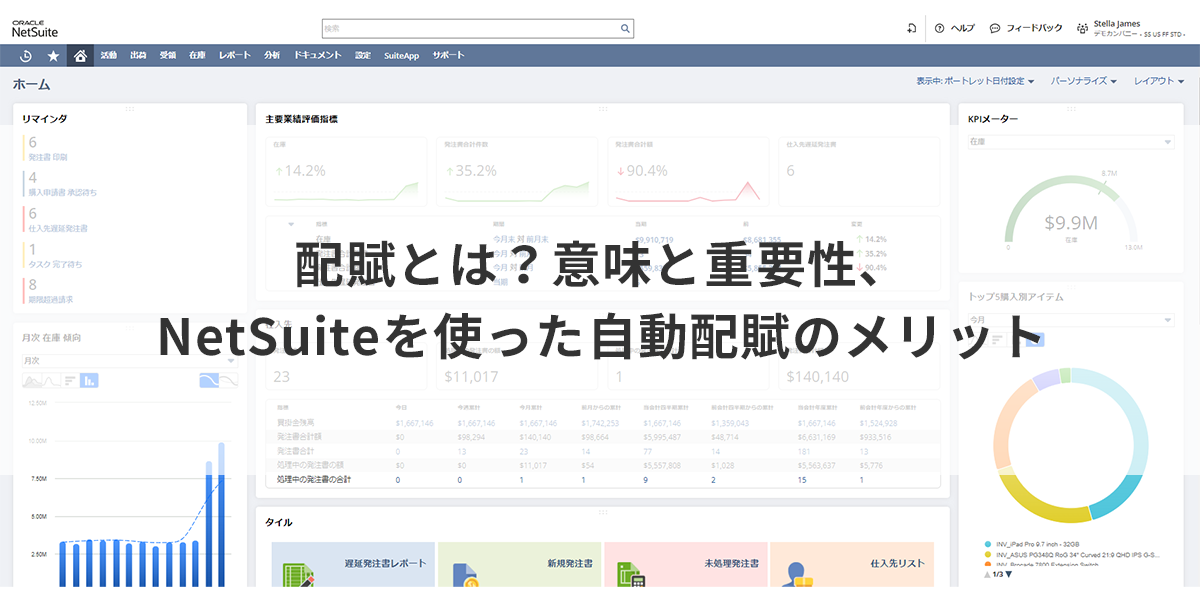The width and height of the screenshot is (1200, 600).
Task: Click the 処理中の発注書の合計 row label
Action: [x=316, y=480]
